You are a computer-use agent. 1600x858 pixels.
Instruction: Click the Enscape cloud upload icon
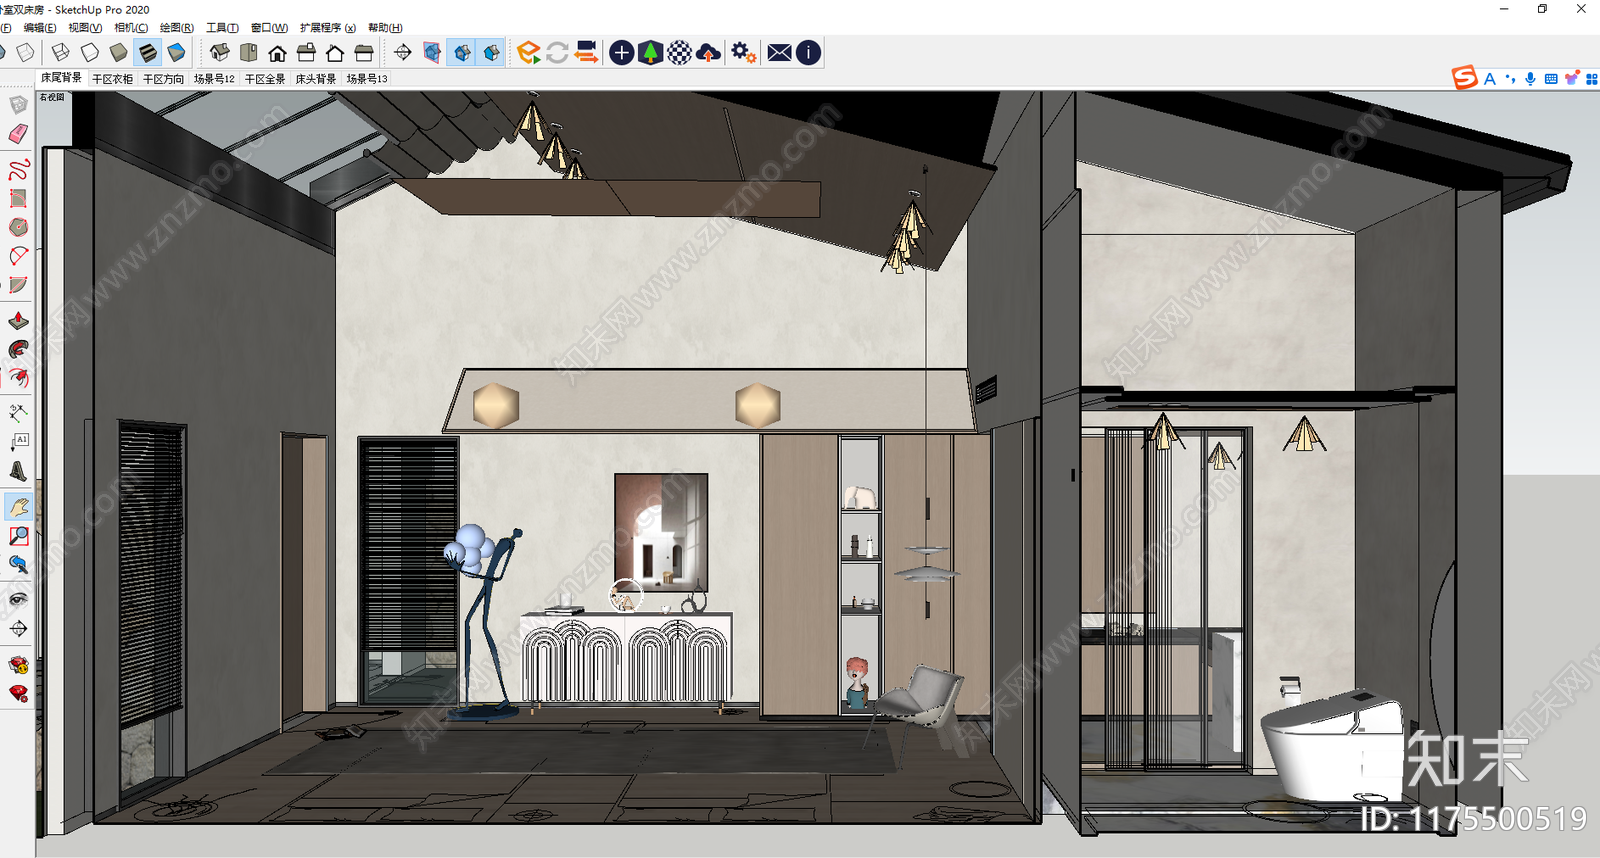coord(709,52)
